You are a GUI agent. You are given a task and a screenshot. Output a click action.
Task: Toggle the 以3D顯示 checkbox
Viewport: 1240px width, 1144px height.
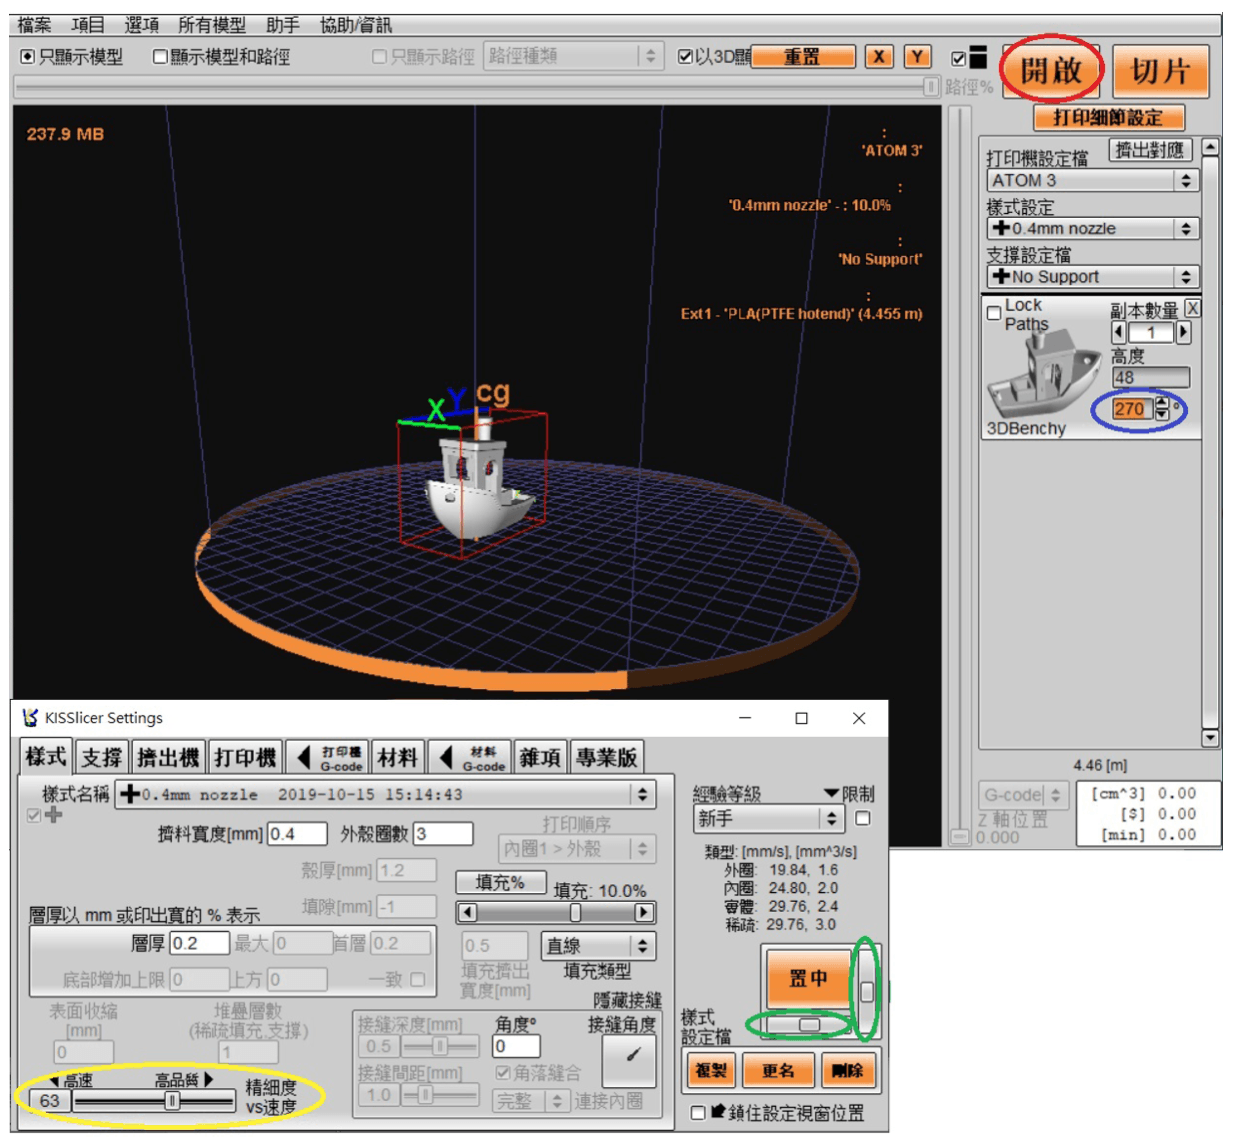coord(685,57)
